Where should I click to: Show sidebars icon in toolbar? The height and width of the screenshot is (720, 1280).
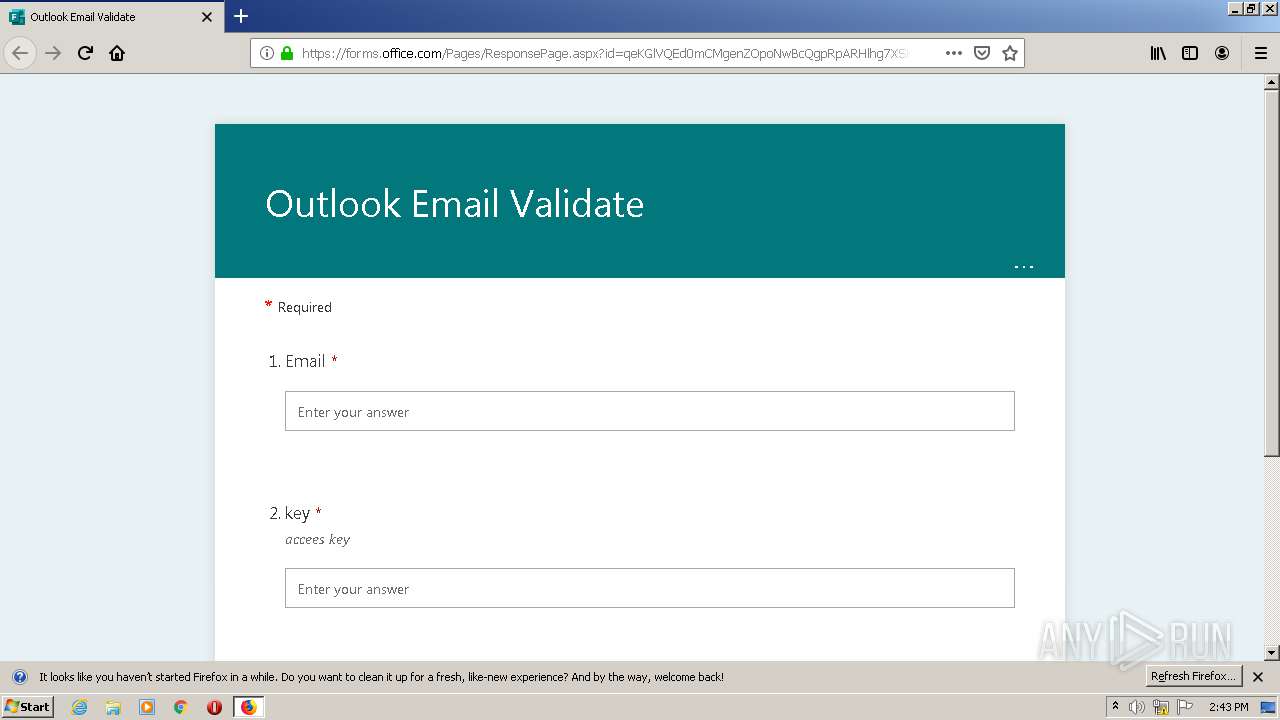click(x=1190, y=53)
